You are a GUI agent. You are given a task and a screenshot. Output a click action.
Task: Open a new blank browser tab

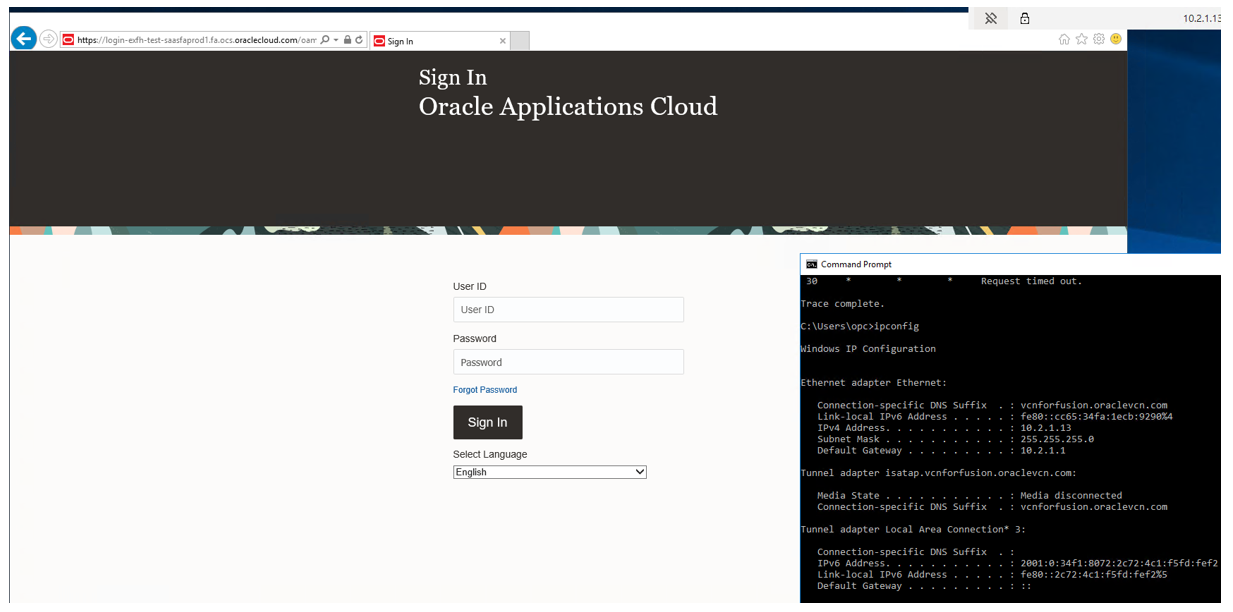click(519, 41)
